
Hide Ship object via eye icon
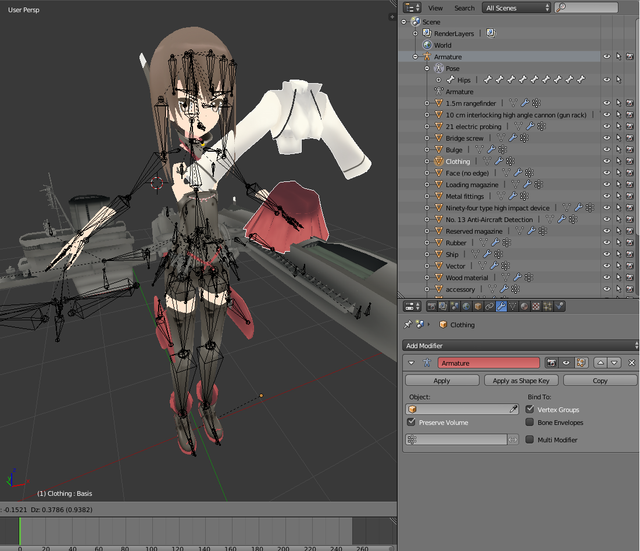(607, 254)
